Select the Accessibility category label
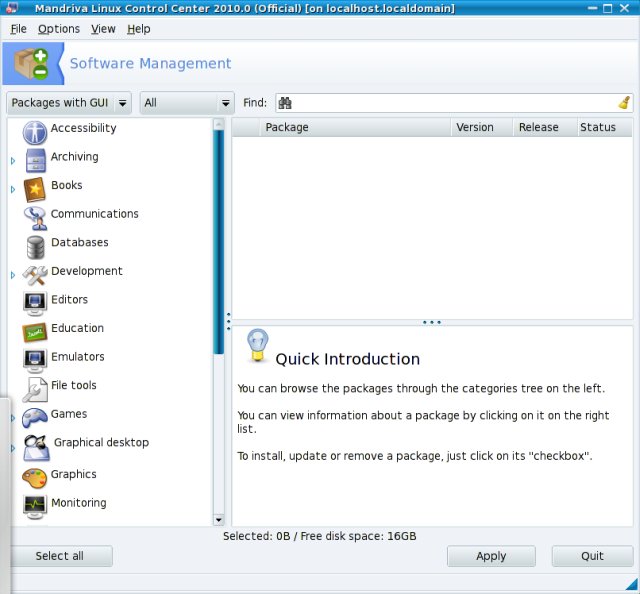 (84, 128)
